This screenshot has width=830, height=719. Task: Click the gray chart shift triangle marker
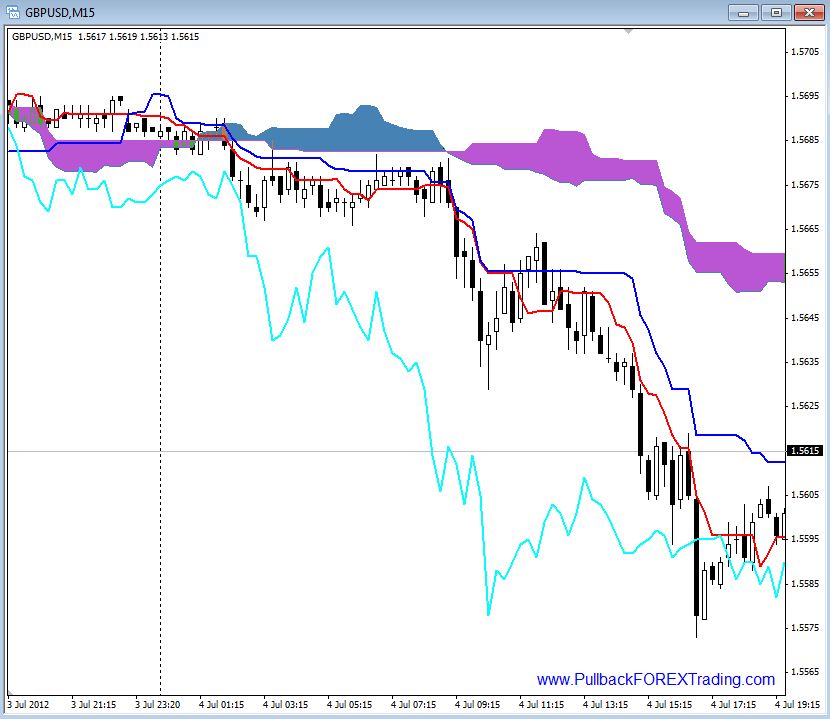coord(628,32)
